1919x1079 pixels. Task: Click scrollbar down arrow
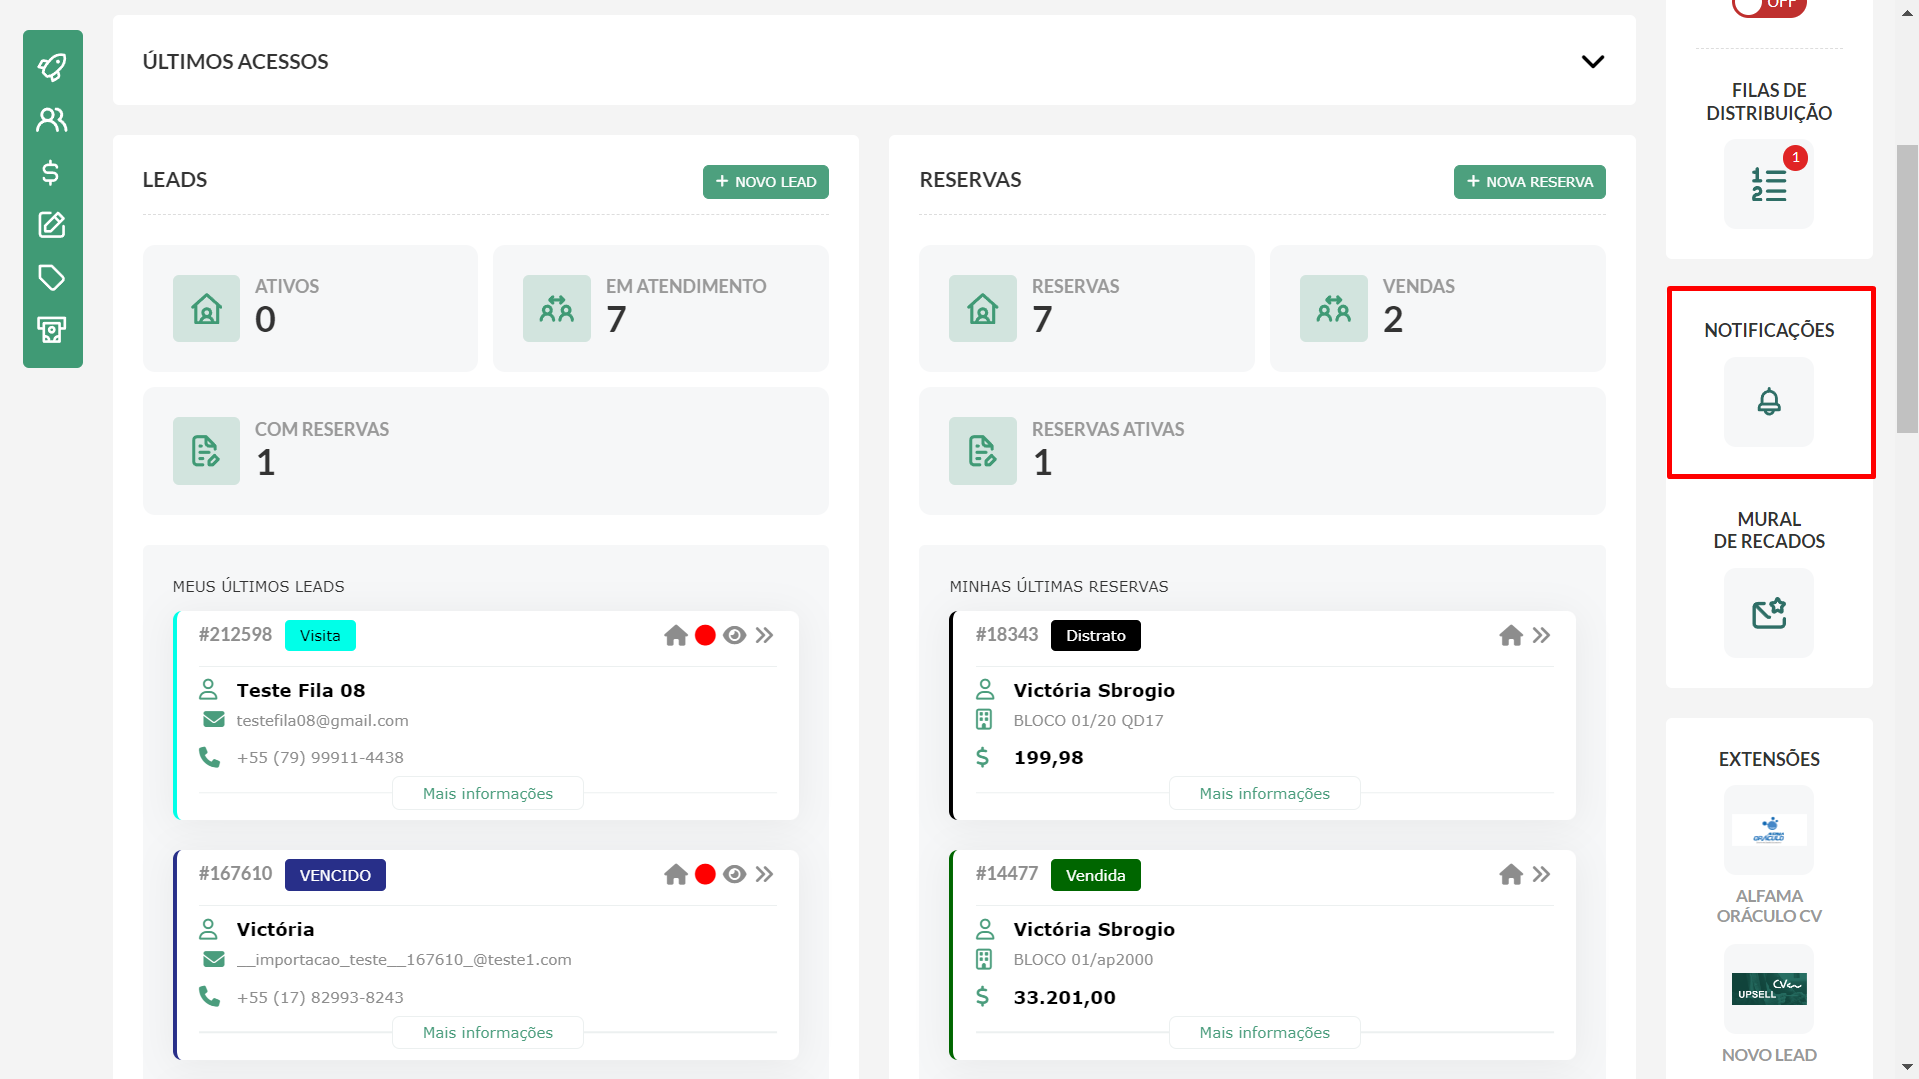(1907, 1068)
